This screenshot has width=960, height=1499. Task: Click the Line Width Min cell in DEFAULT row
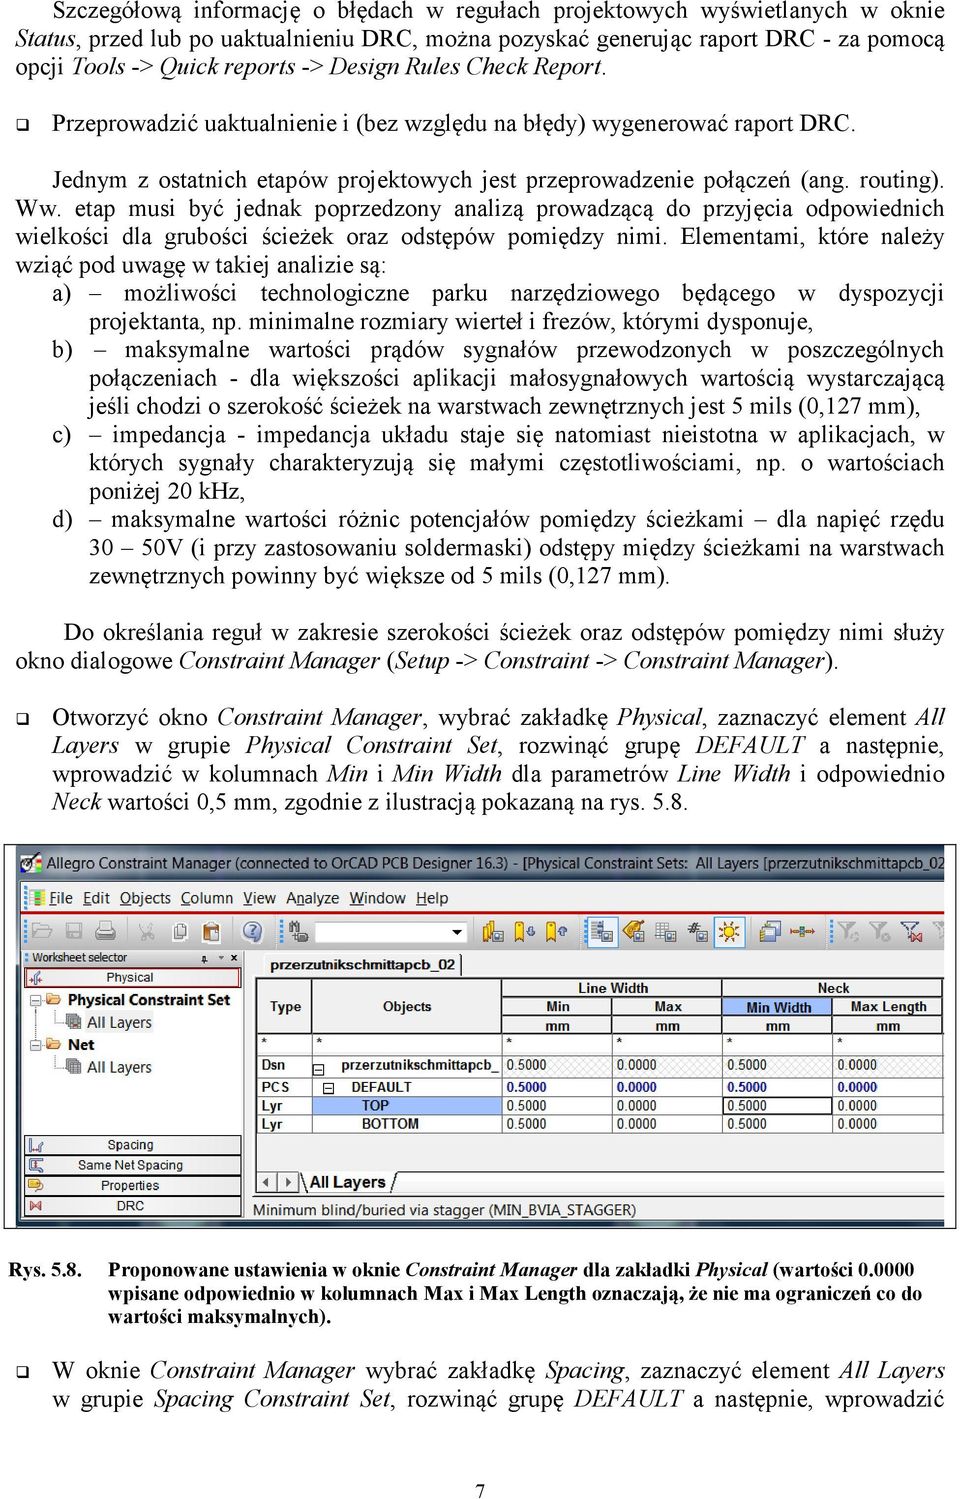557,1087
